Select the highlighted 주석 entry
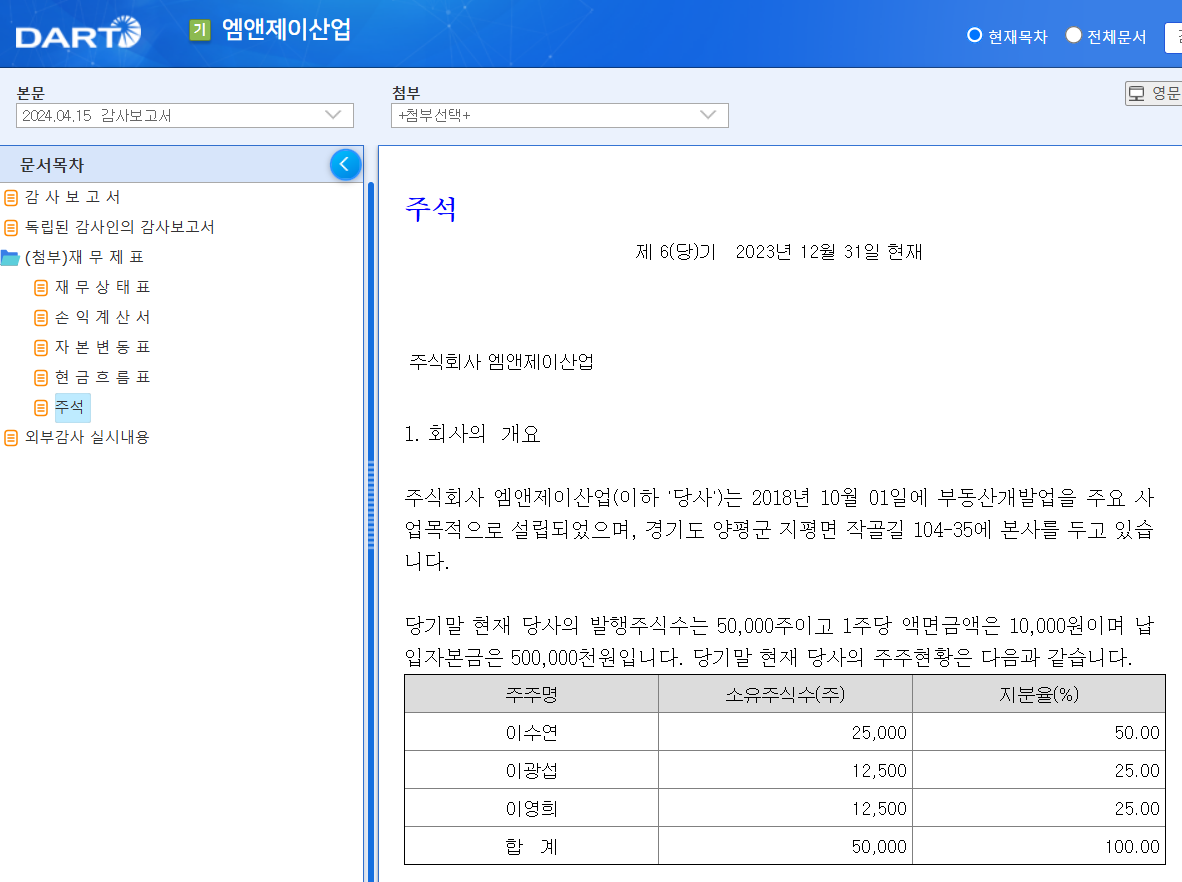 coord(72,407)
